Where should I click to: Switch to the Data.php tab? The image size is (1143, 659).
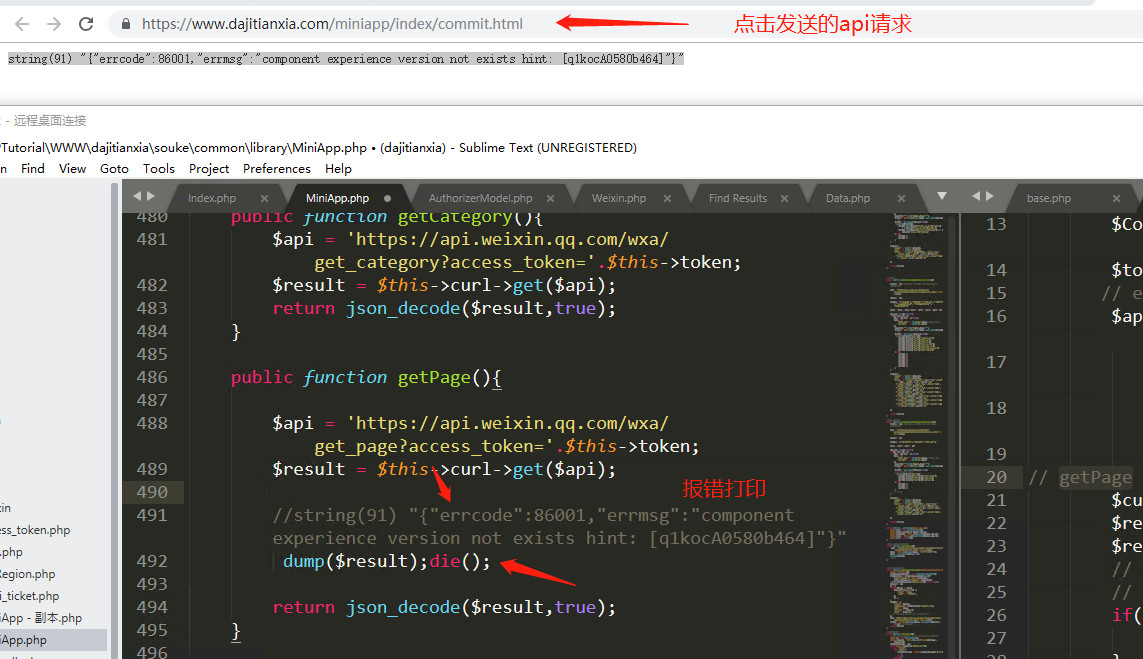848,198
